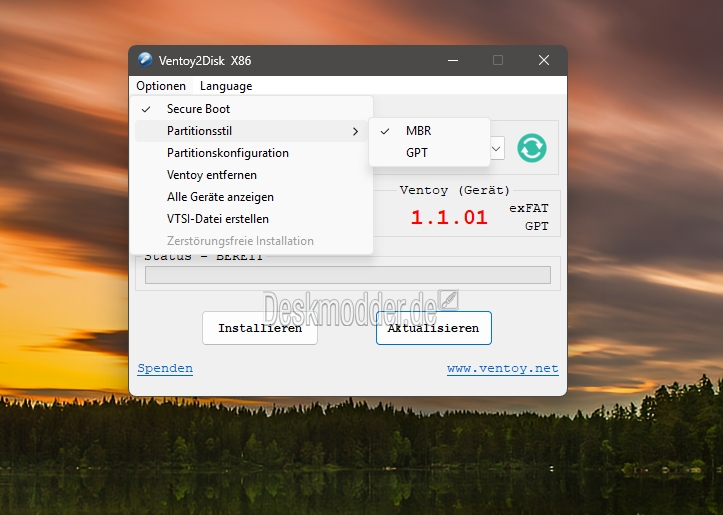This screenshot has width=723, height=515.
Task: Open the device dropdown arrow
Action: 497,148
